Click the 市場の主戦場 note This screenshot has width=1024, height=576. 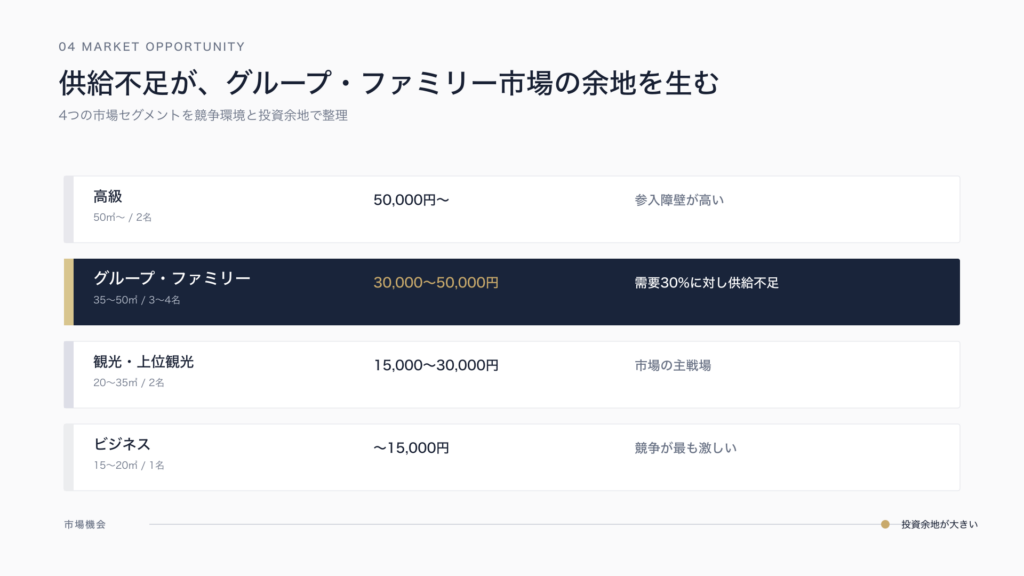pos(673,365)
